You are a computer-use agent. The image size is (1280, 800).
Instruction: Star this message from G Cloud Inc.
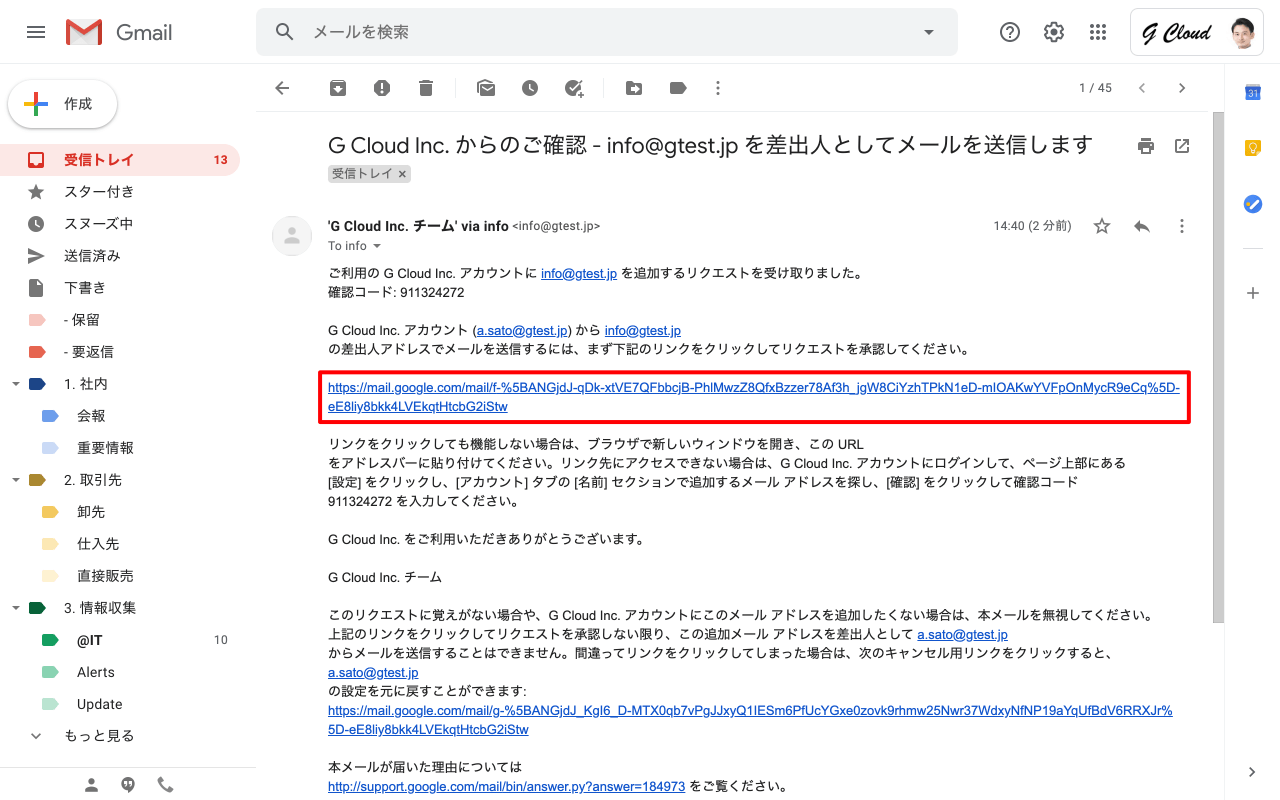(x=1102, y=226)
